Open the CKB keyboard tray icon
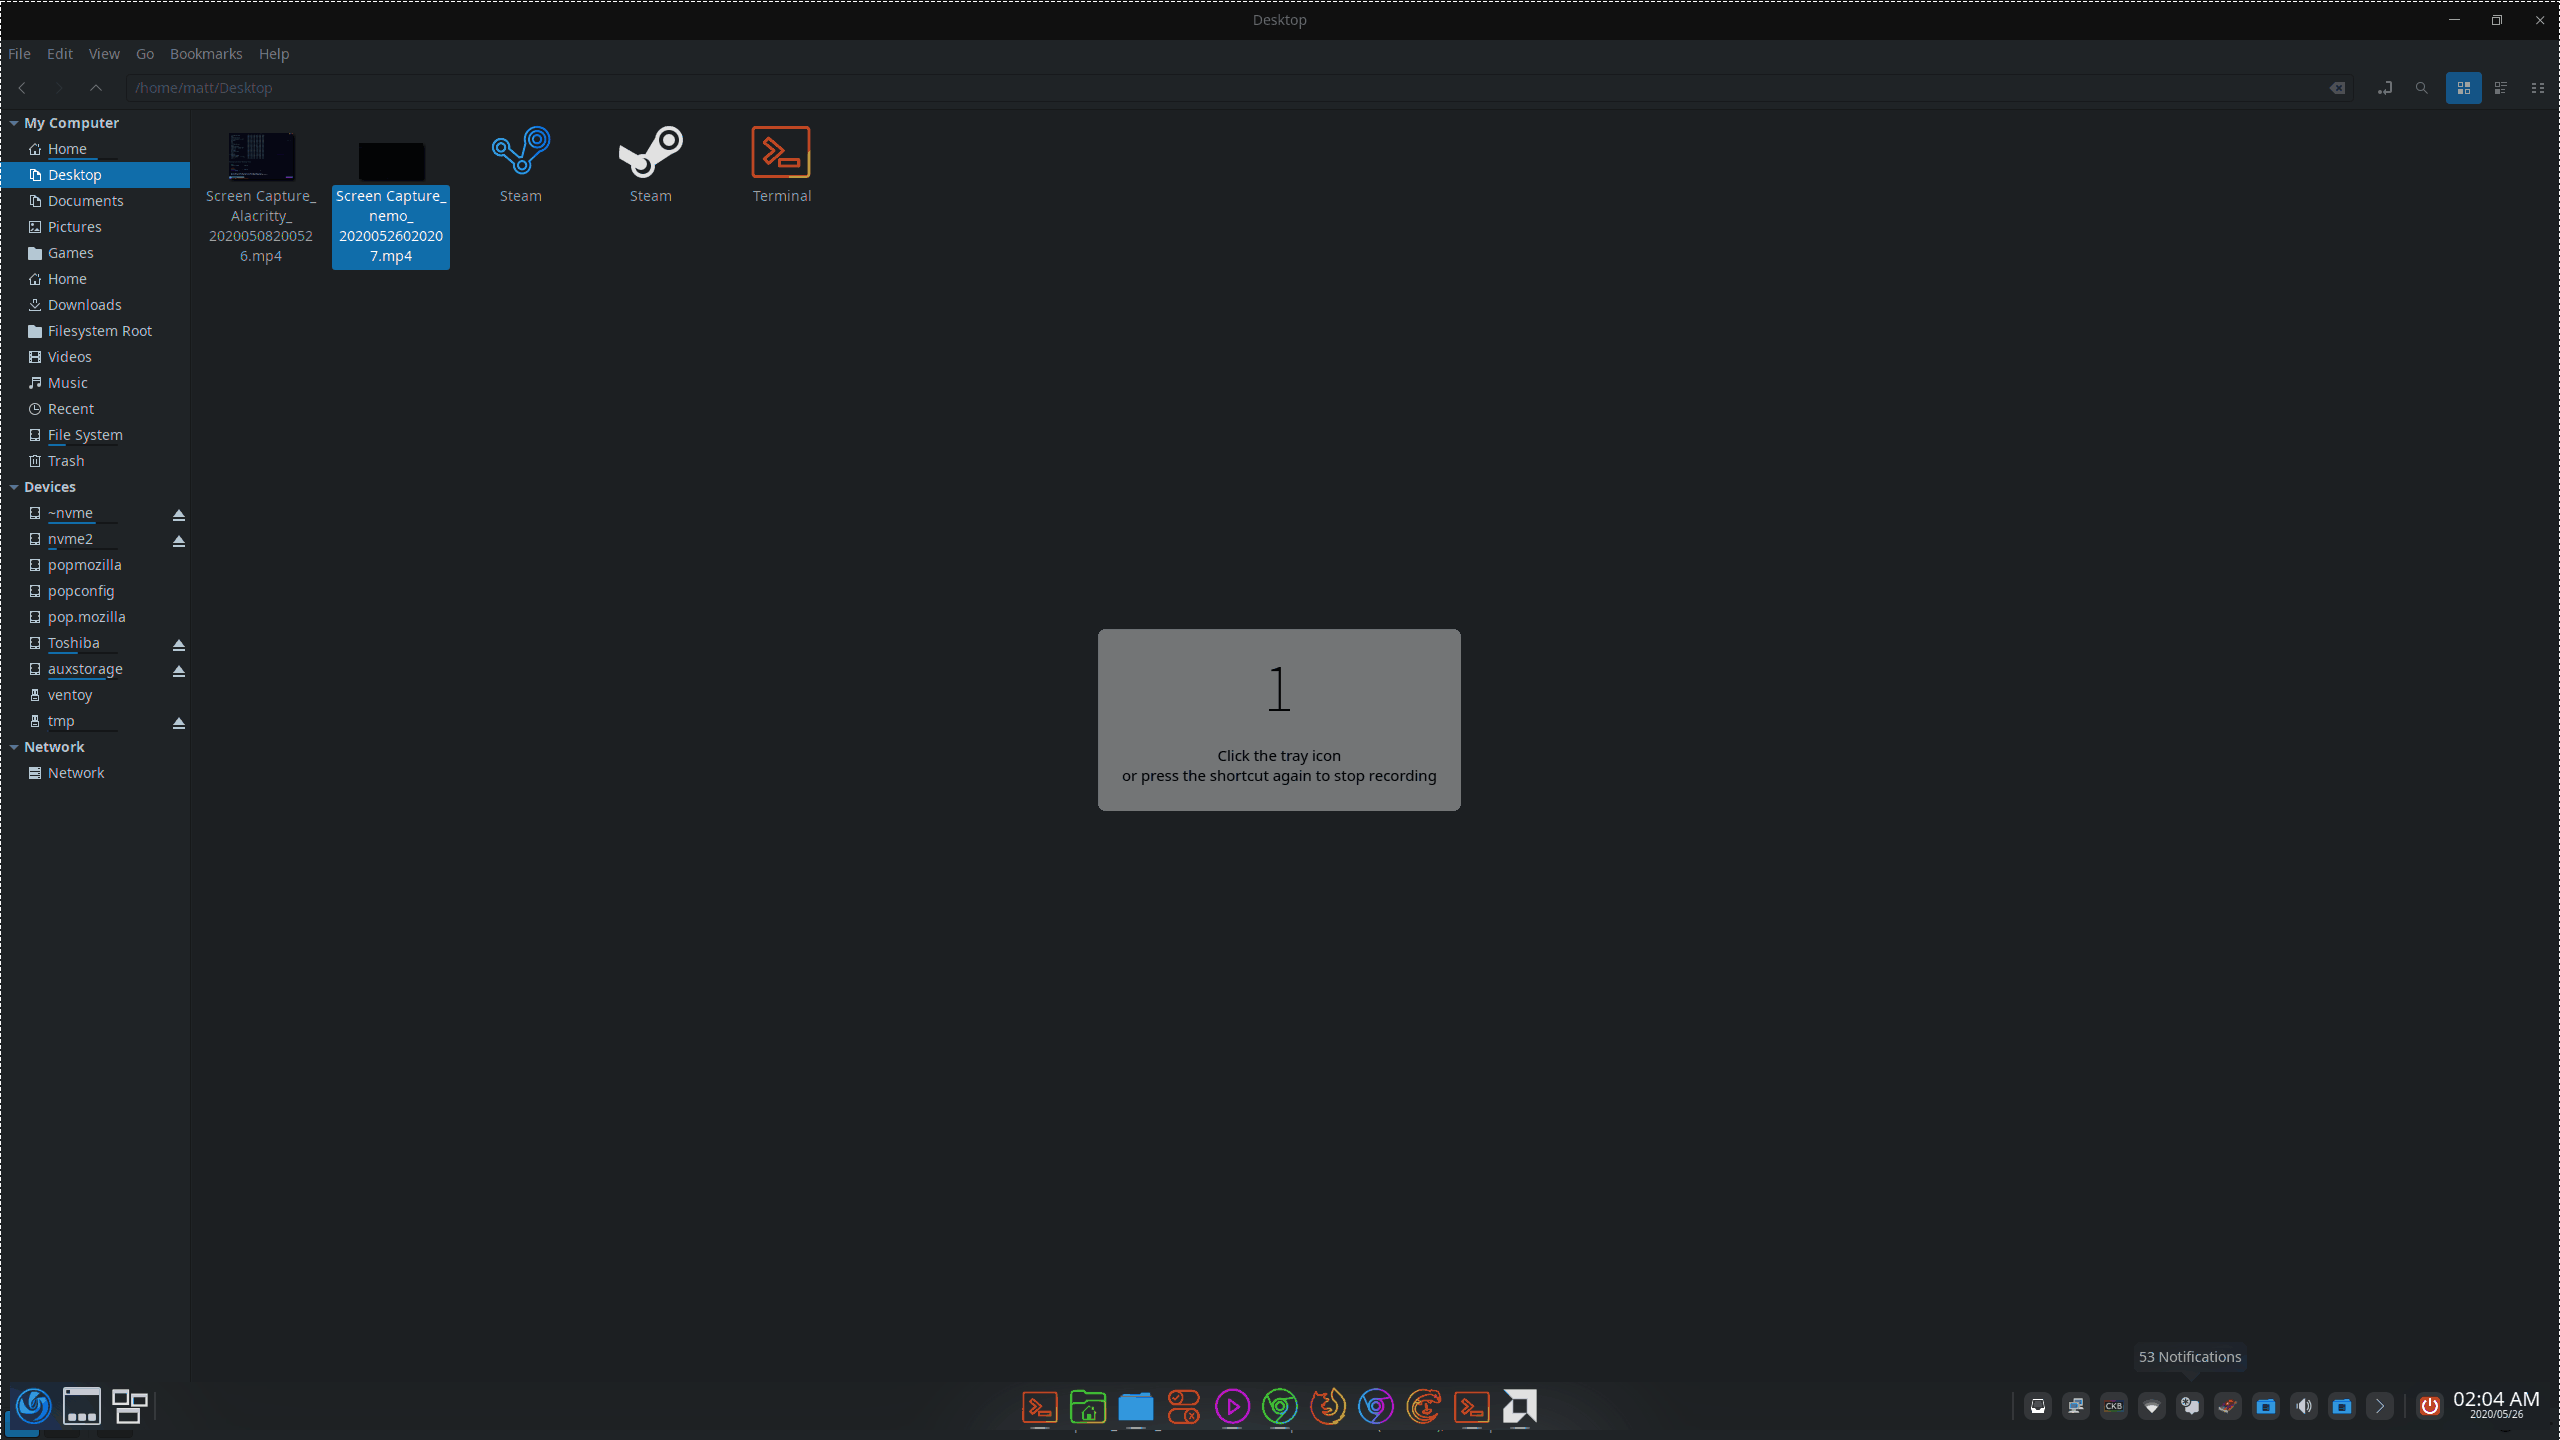Screen dimensions: 2560x1440 coord(2114,1407)
